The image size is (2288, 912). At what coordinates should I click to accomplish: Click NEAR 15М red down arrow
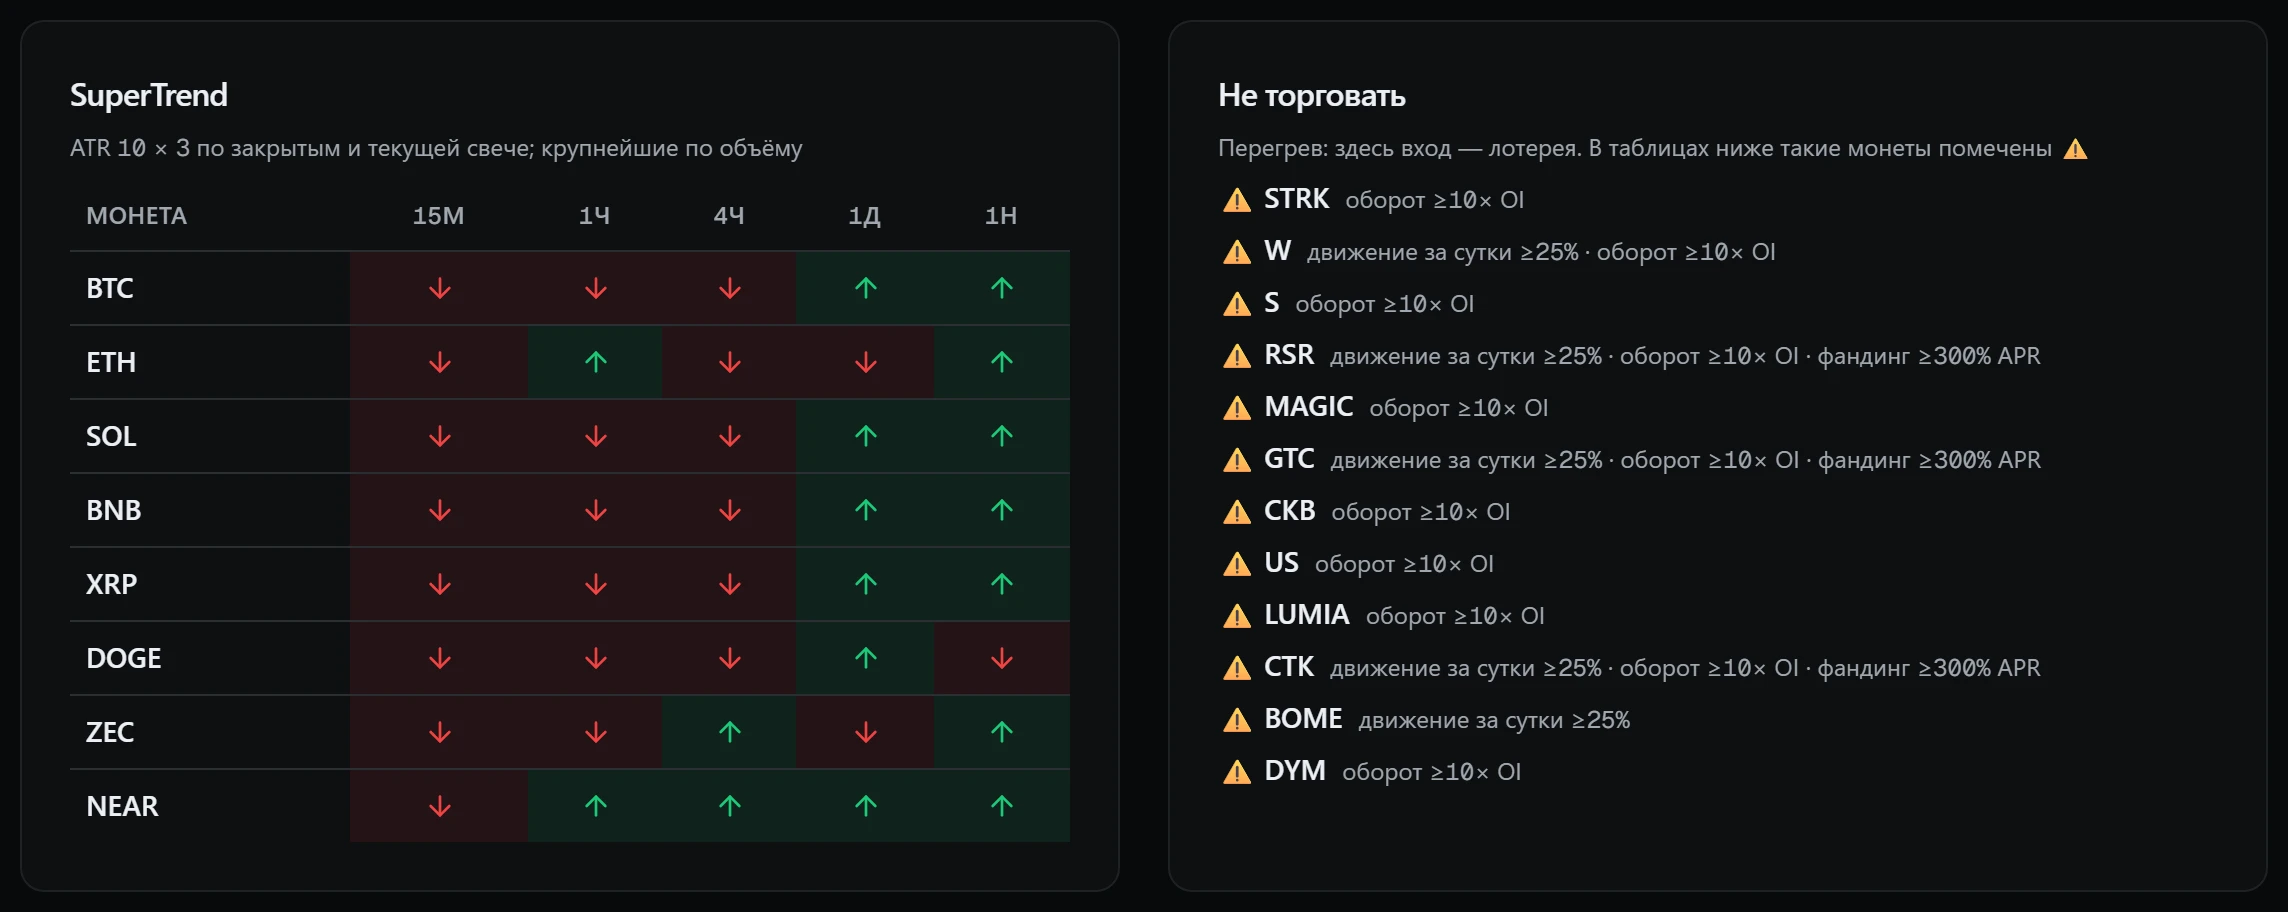tap(440, 806)
